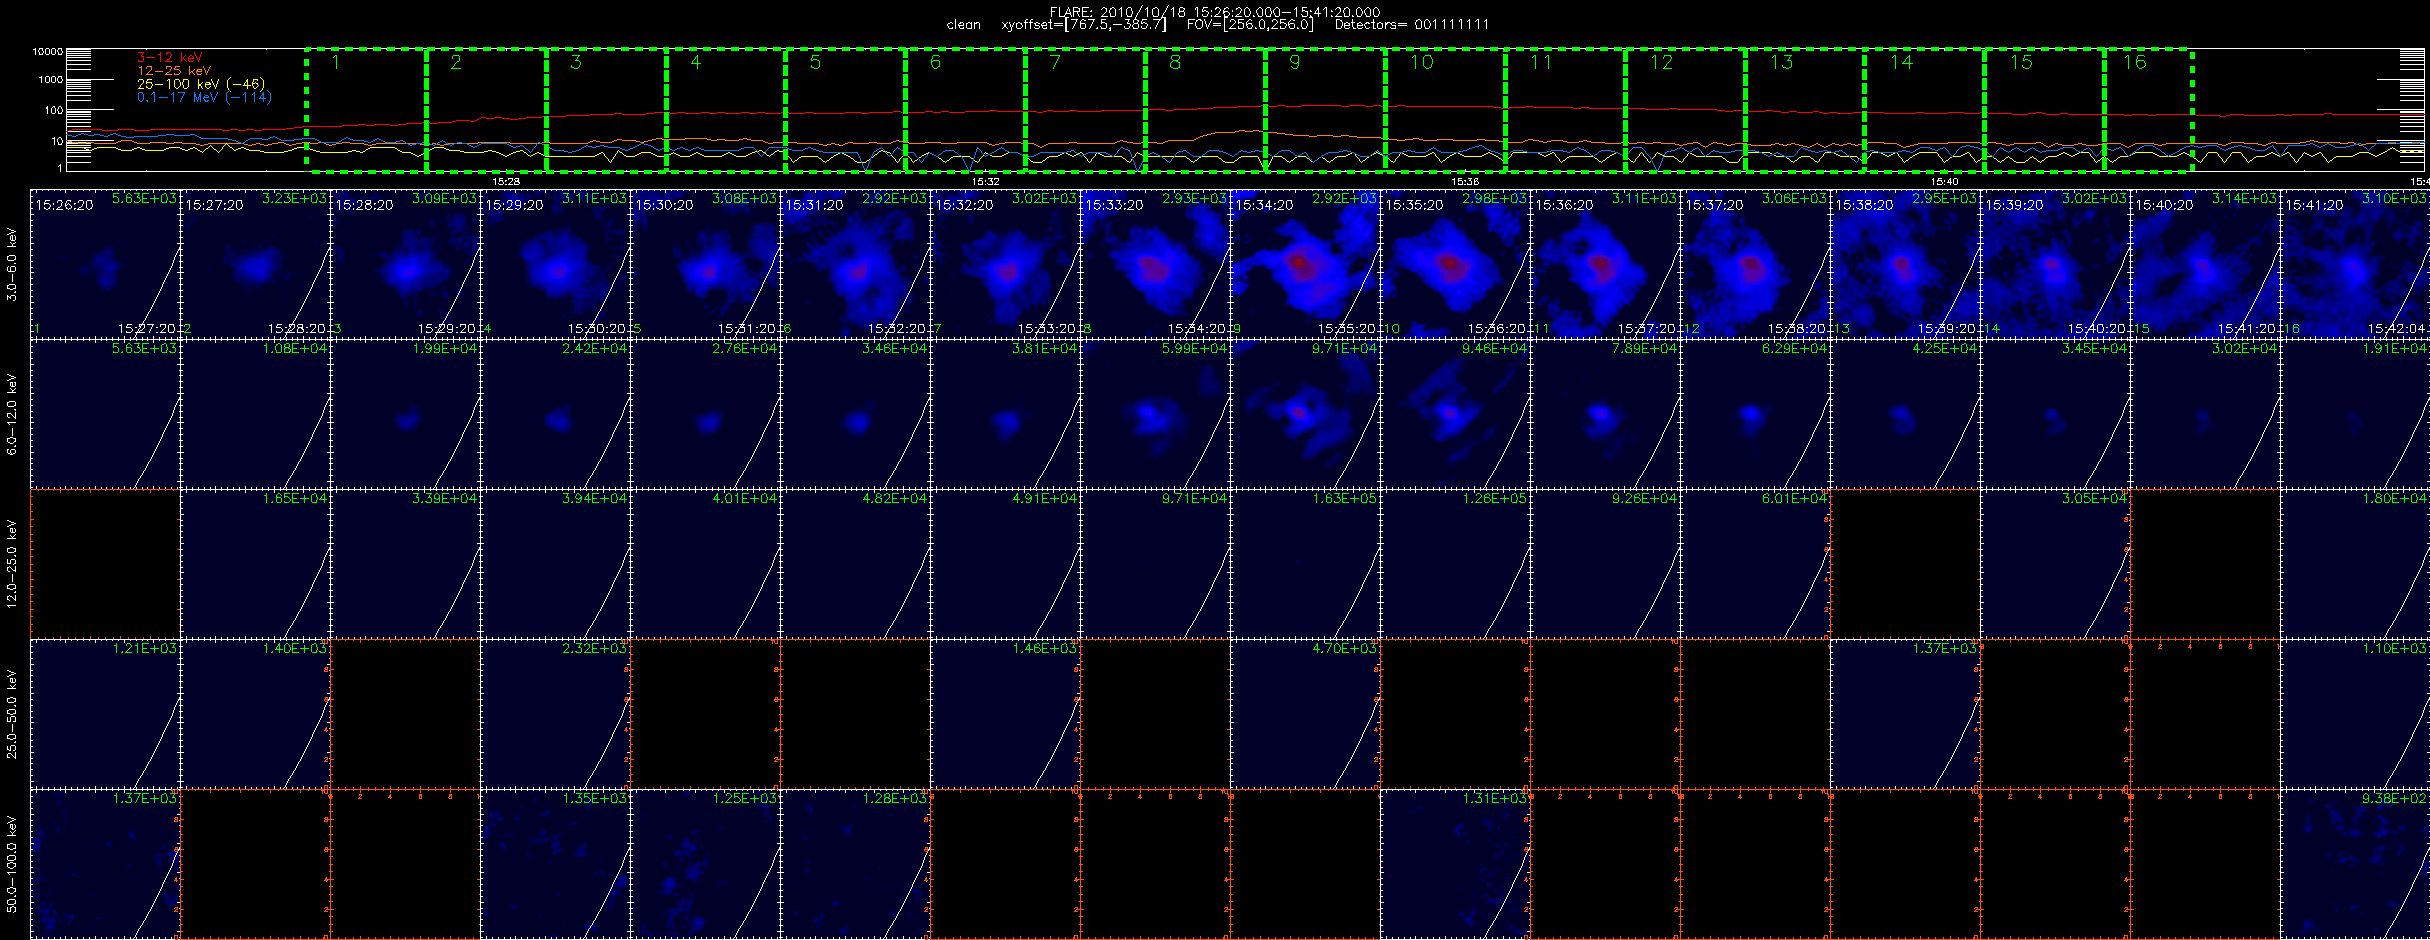View the 3.0-6.0 keV image starting 15:32:20

click(1005, 264)
